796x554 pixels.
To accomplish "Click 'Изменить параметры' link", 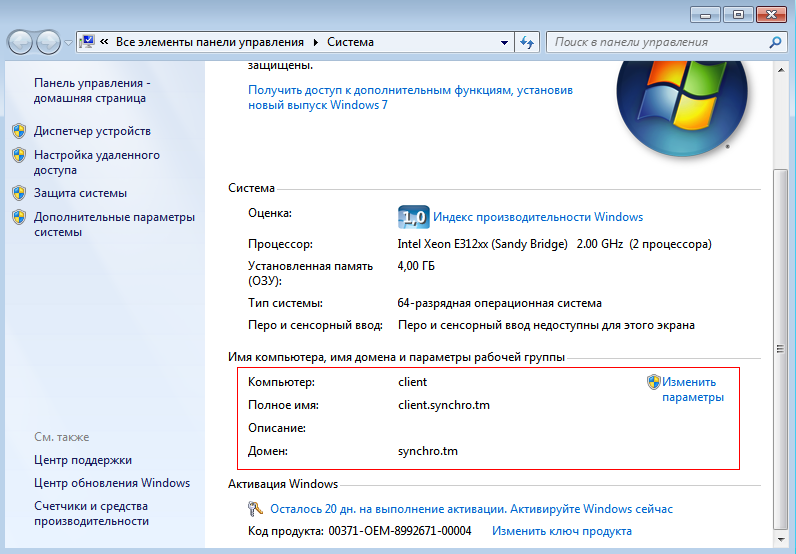I will 692,389.
